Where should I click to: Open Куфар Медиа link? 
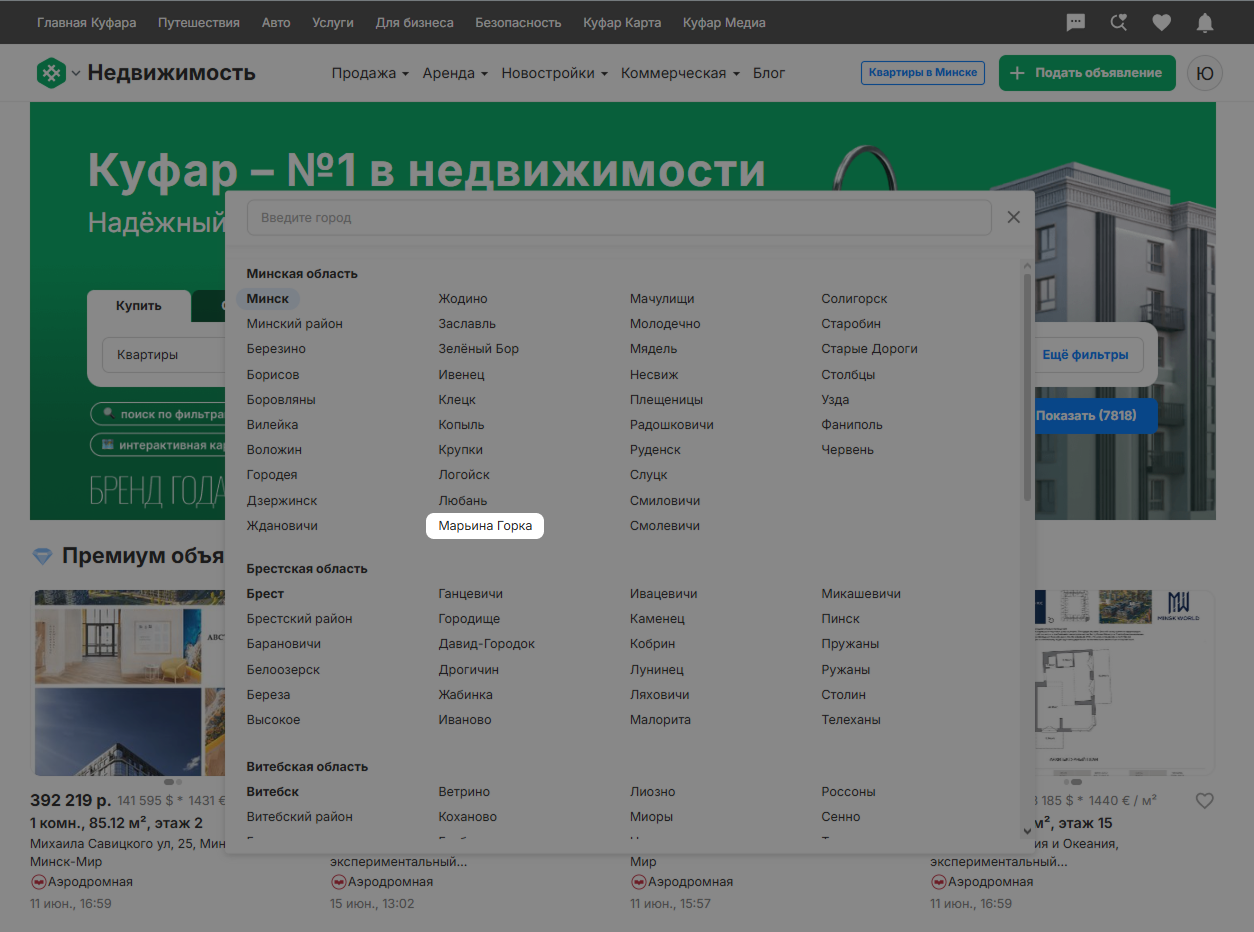tap(724, 22)
